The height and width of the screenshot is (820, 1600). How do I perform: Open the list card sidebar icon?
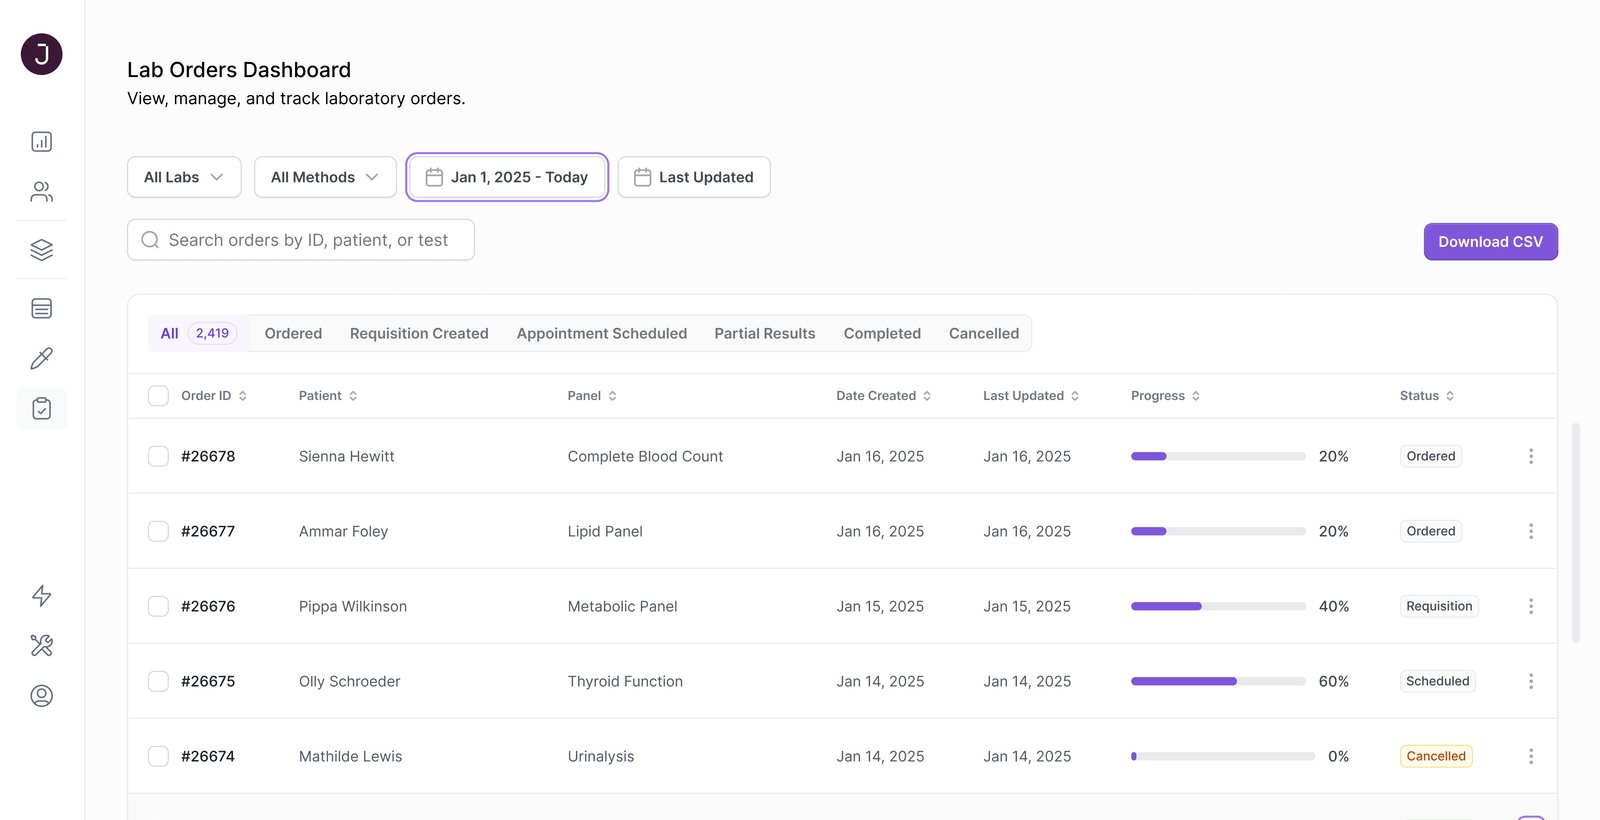click(x=42, y=309)
